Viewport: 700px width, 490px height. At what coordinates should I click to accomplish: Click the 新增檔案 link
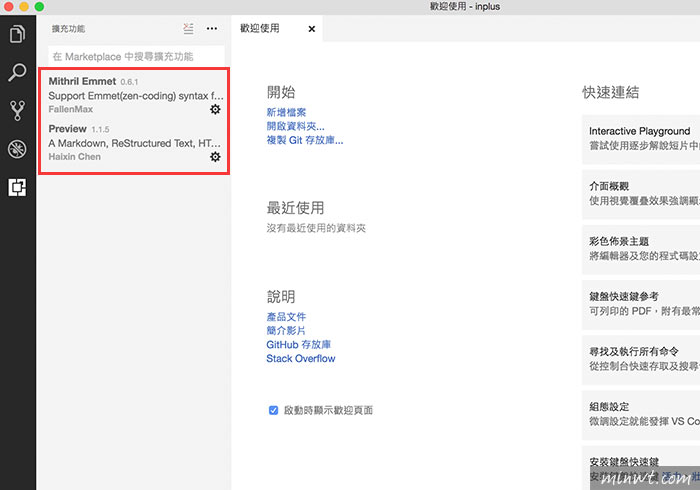click(x=286, y=112)
